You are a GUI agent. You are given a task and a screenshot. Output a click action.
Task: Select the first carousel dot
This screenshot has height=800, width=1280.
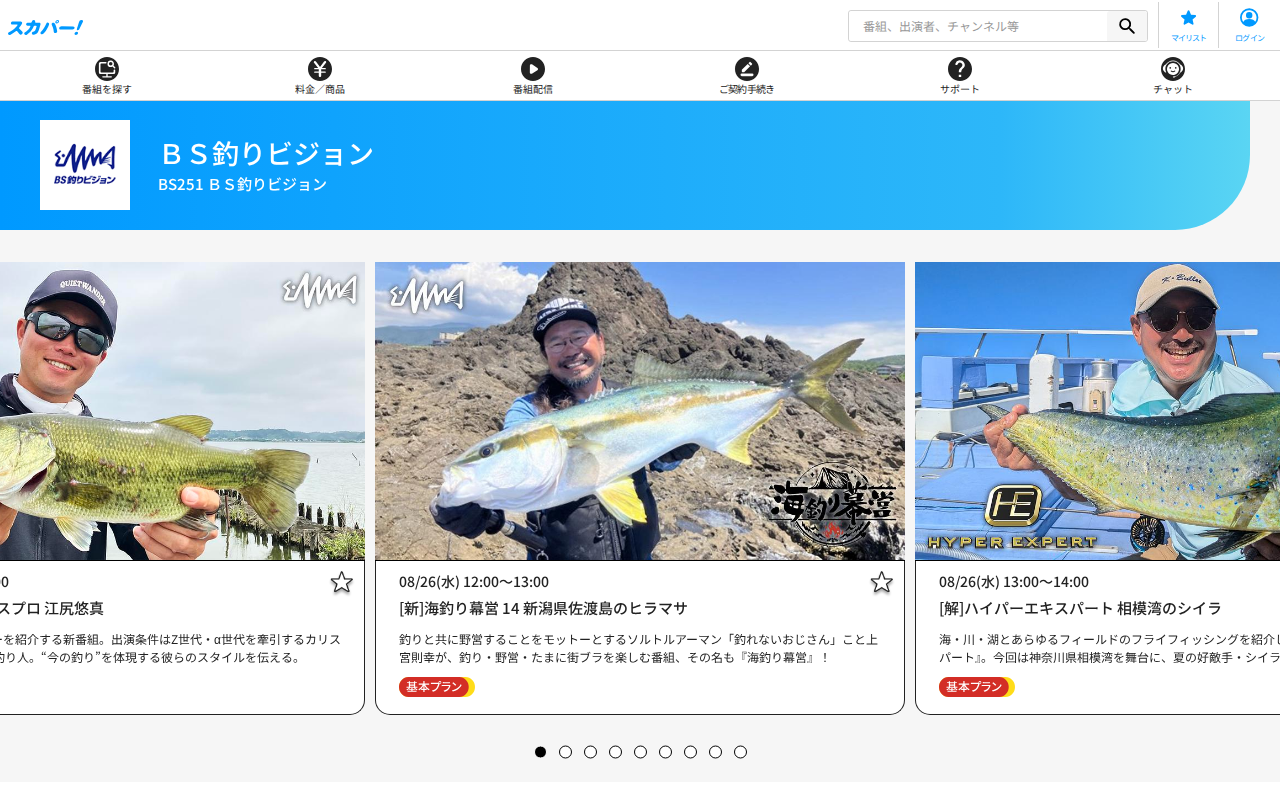(540, 752)
